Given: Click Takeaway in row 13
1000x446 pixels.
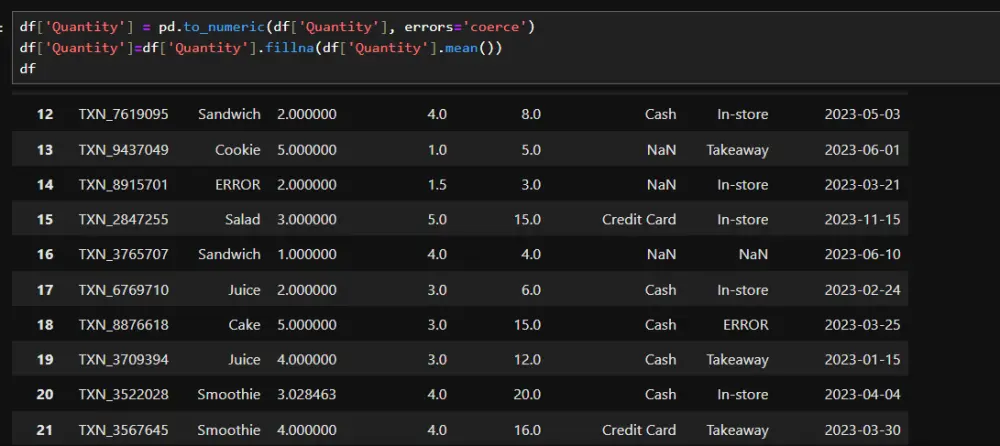Looking at the screenshot, I should coord(737,150).
